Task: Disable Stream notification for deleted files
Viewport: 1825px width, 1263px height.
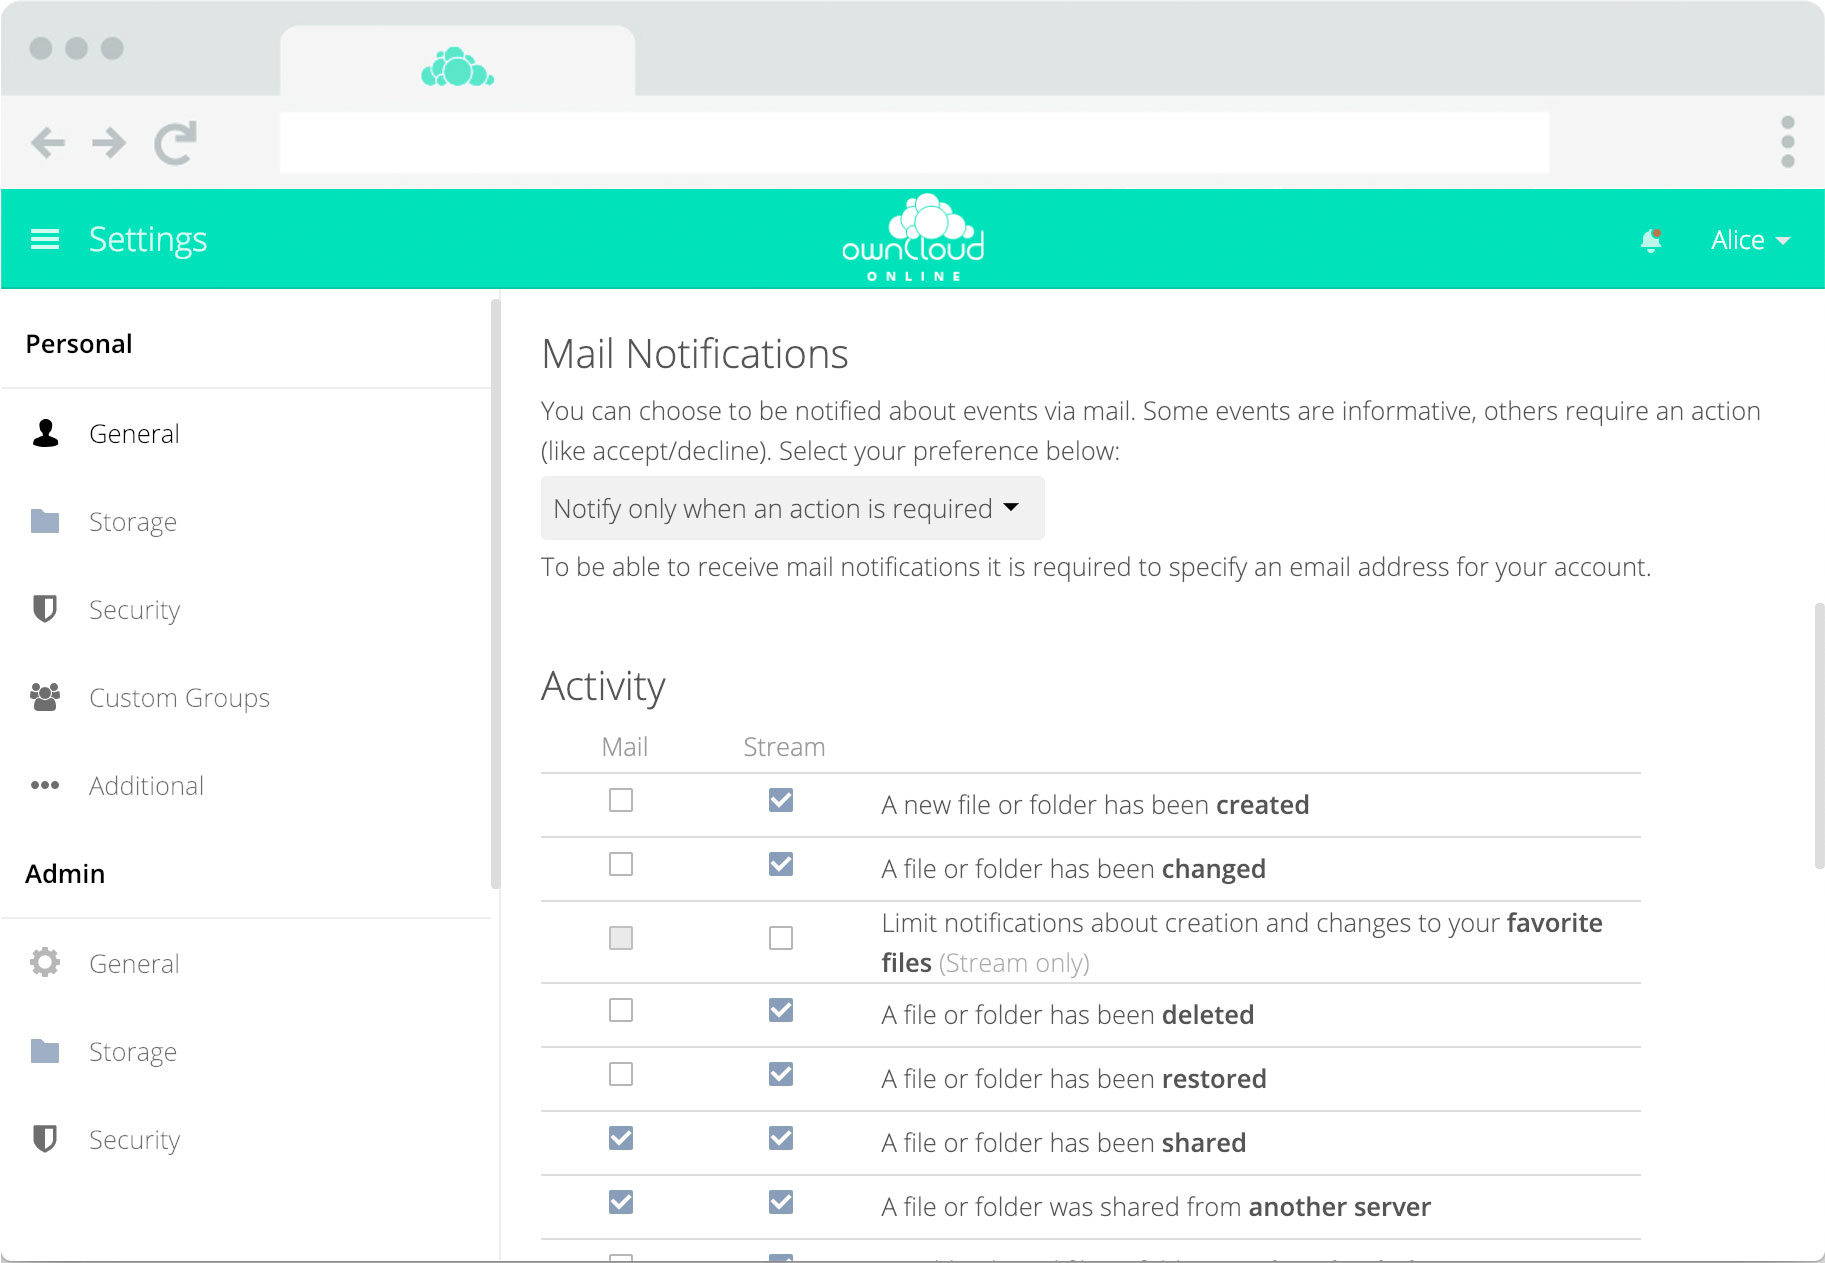Action: [781, 1010]
